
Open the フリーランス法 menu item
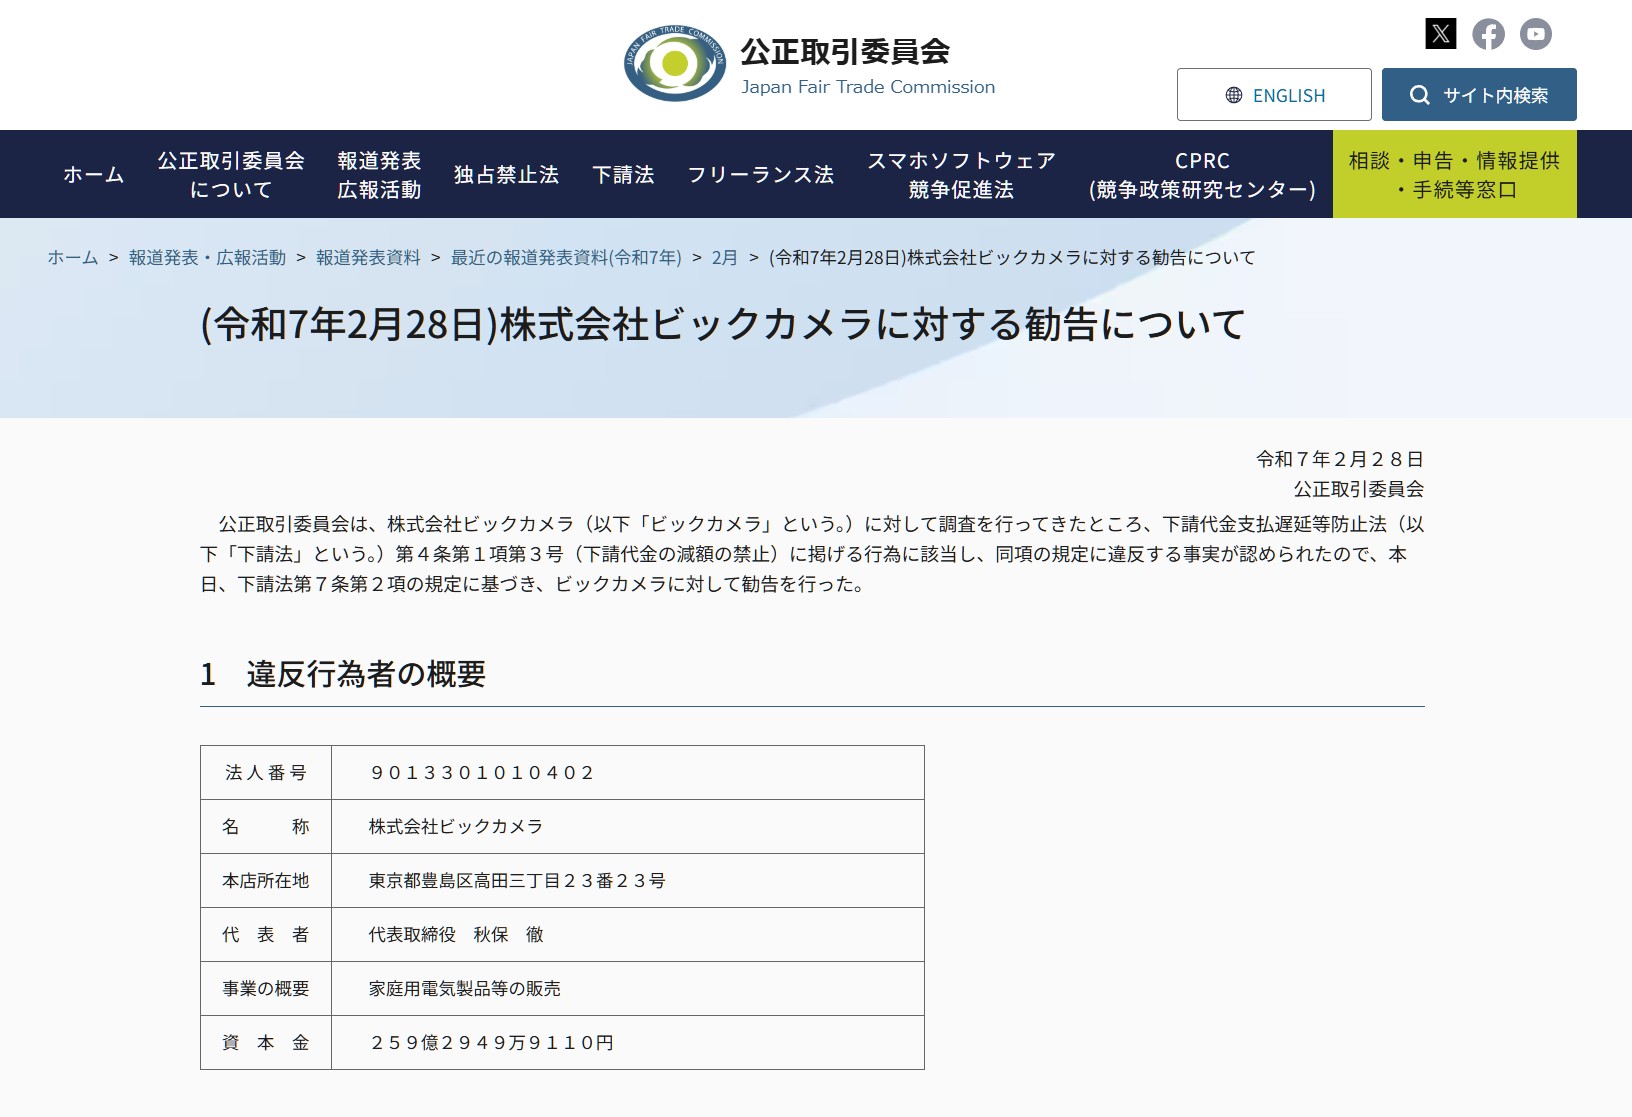762,173
